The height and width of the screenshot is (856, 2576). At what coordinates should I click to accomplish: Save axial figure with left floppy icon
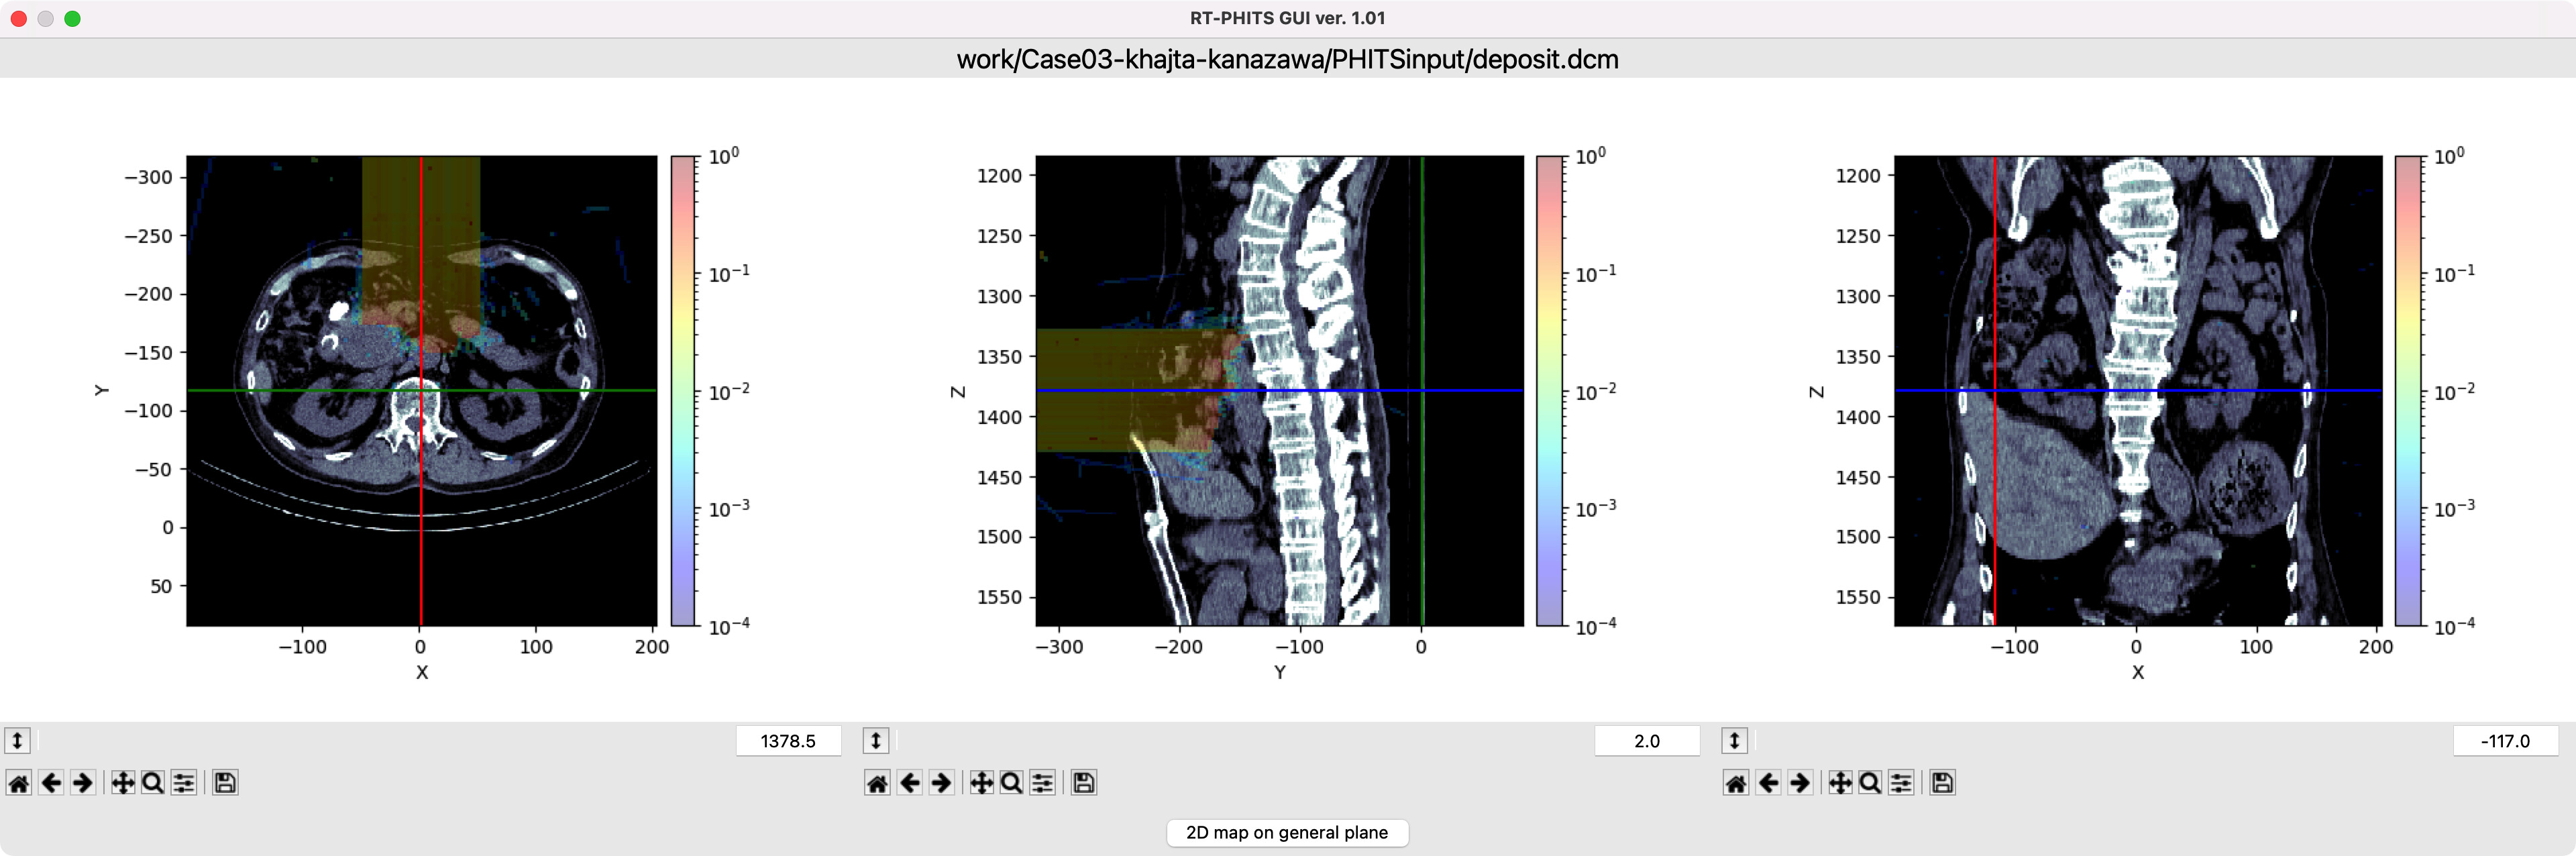pyautogui.click(x=225, y=783)
